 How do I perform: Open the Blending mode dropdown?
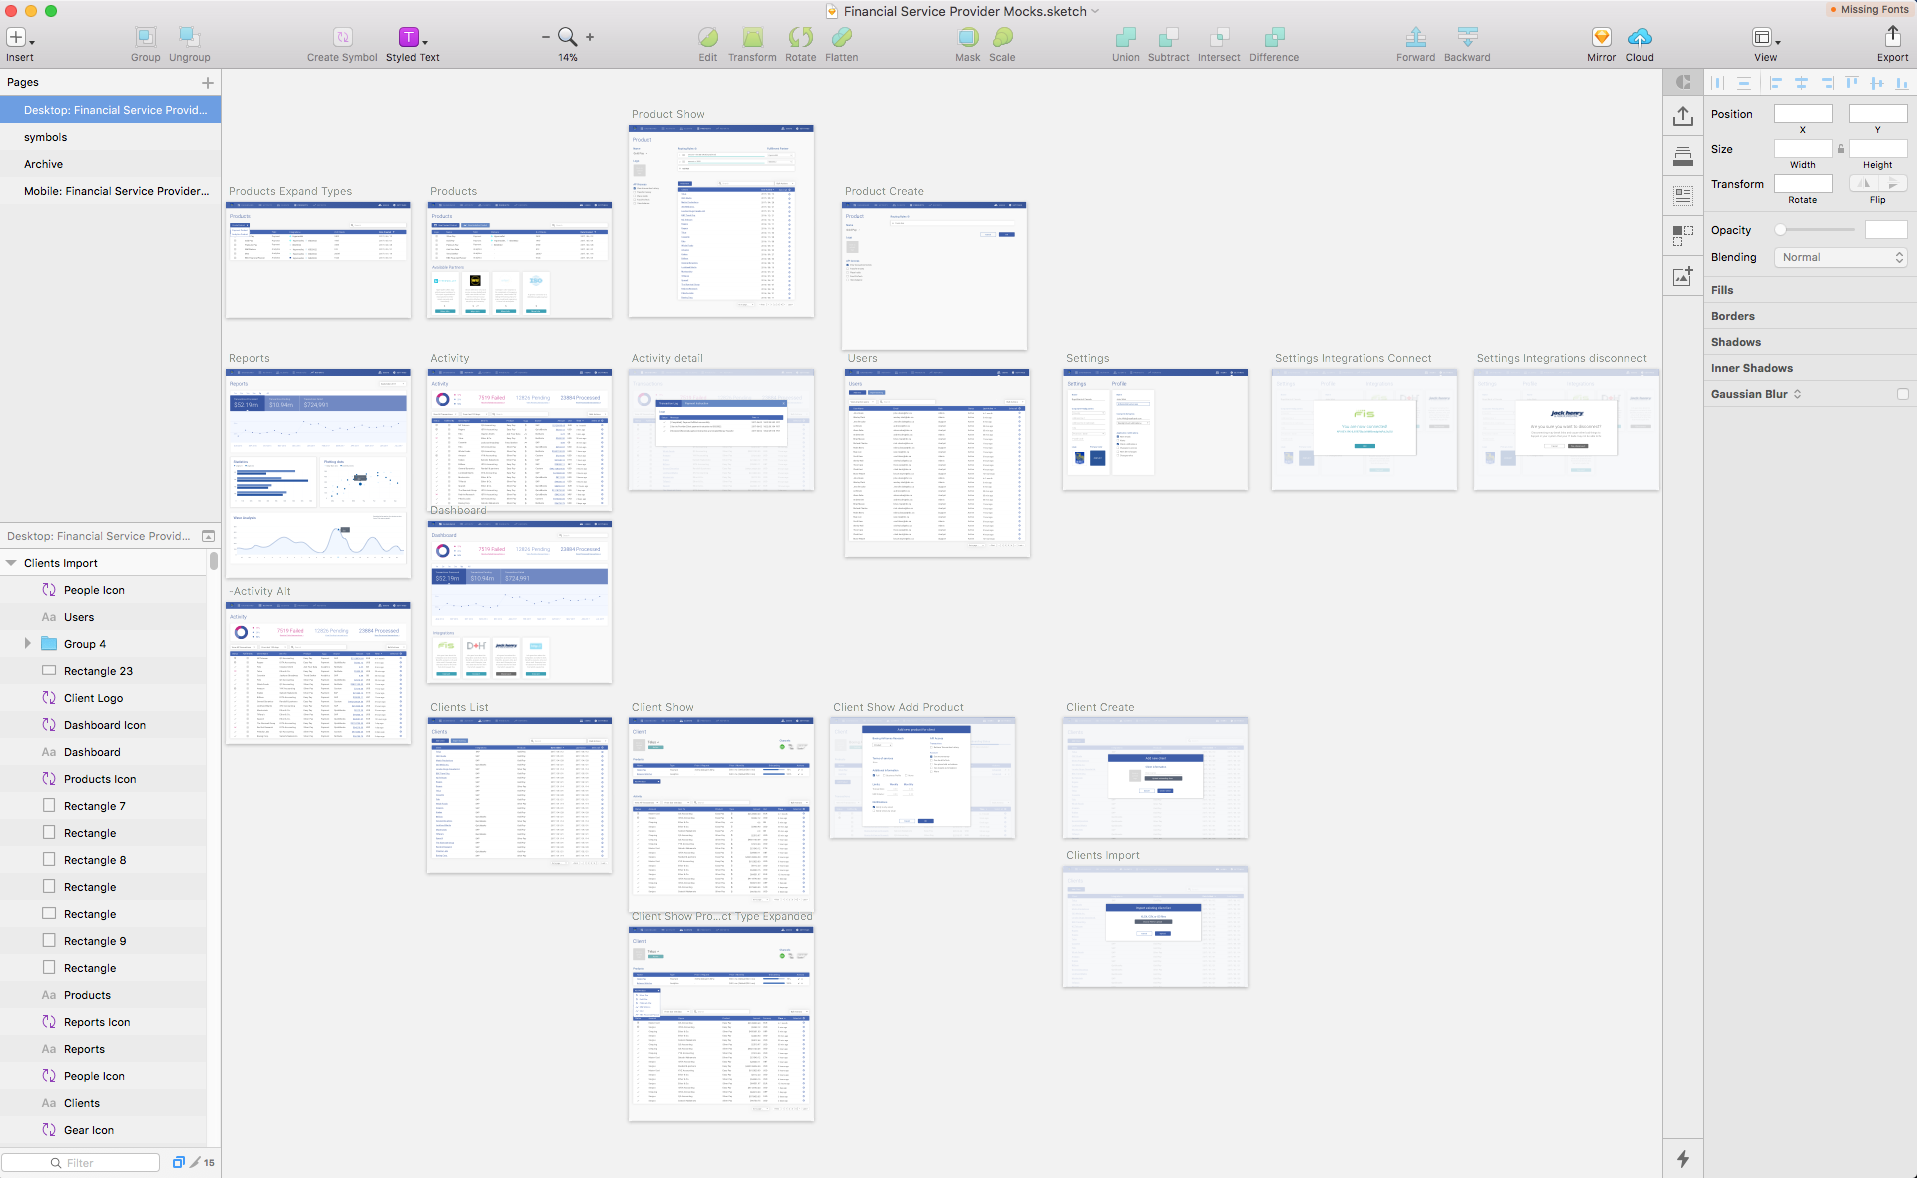point(1841,257)
